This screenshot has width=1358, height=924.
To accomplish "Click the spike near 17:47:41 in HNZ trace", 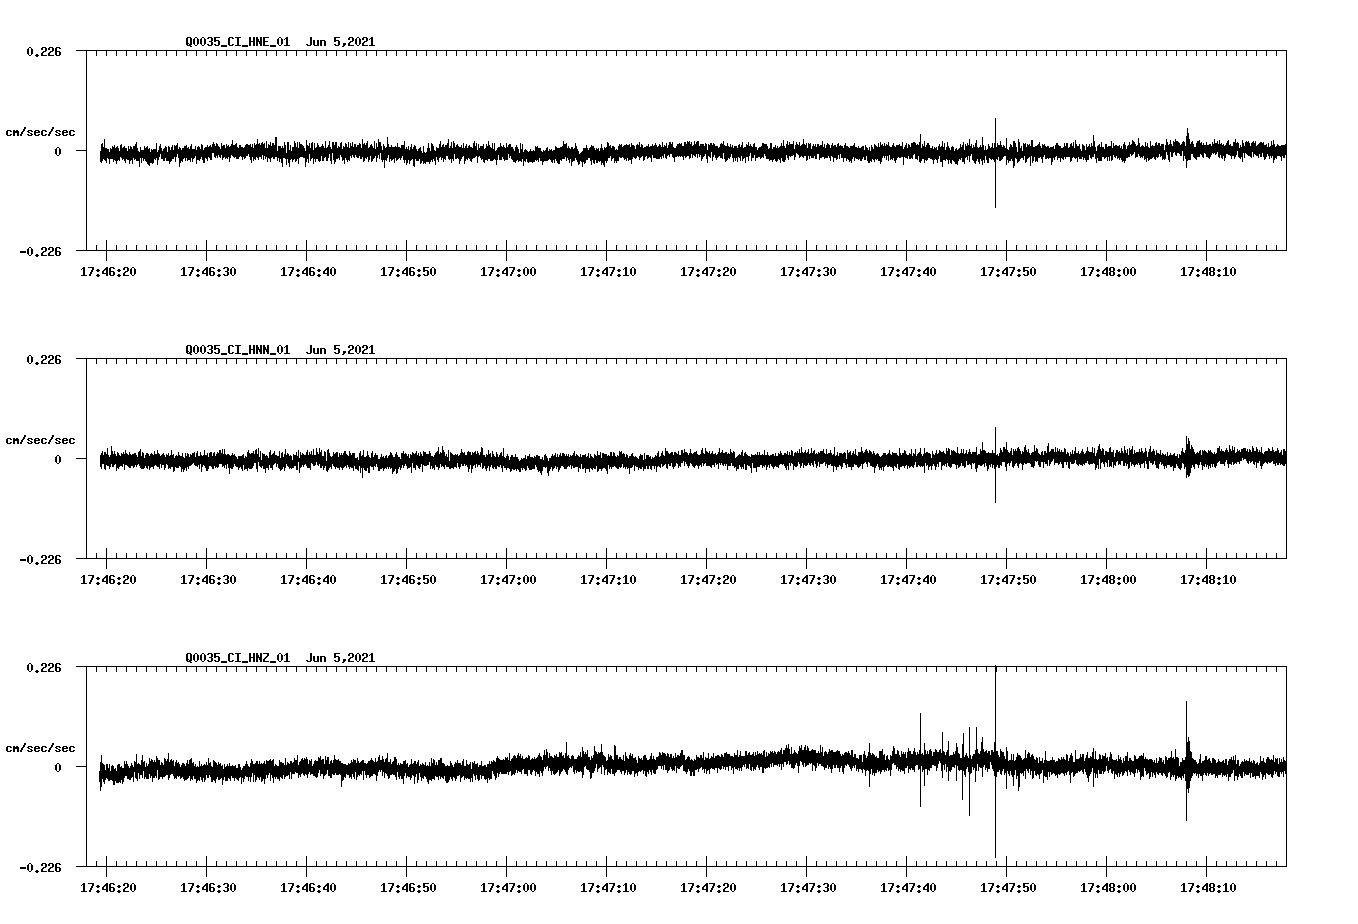I will pyautogui.click(x=920, y=760).
